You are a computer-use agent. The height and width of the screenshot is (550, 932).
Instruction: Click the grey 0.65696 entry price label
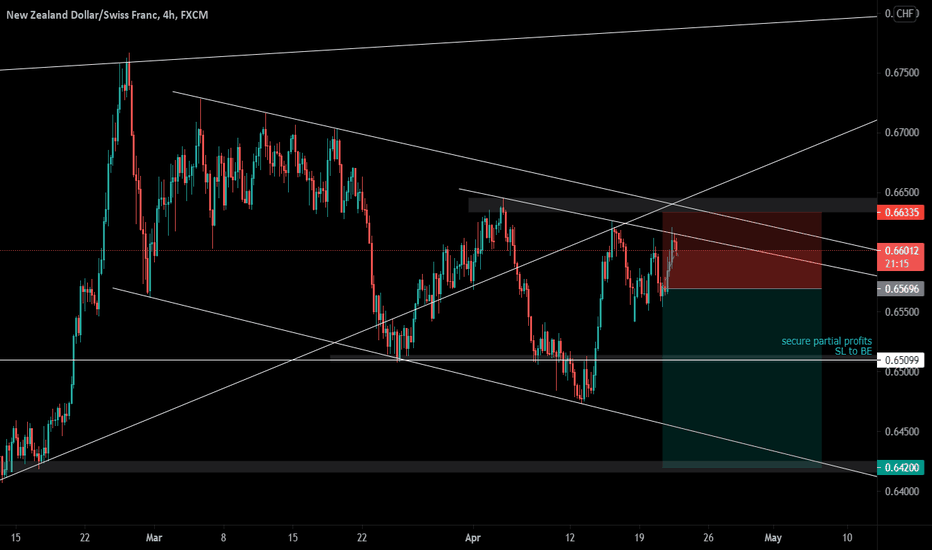[900, 289]
